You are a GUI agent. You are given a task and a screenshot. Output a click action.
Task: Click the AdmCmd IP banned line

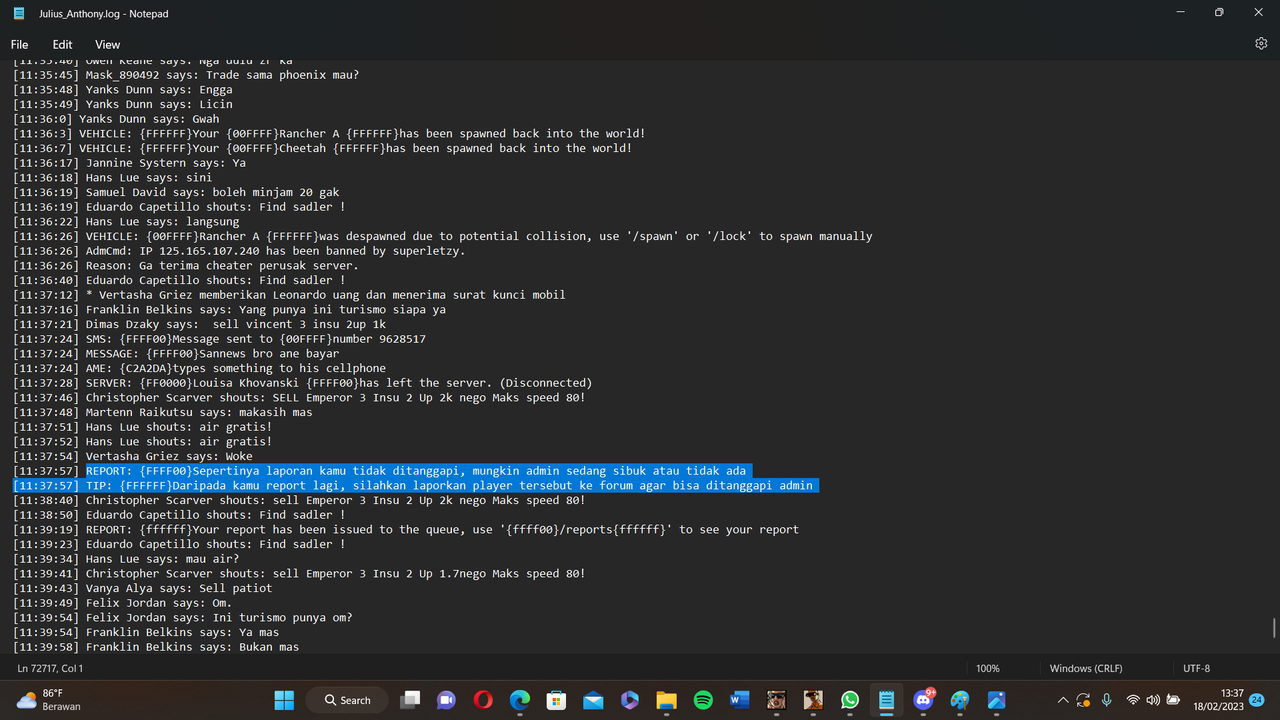coord(239,251)
